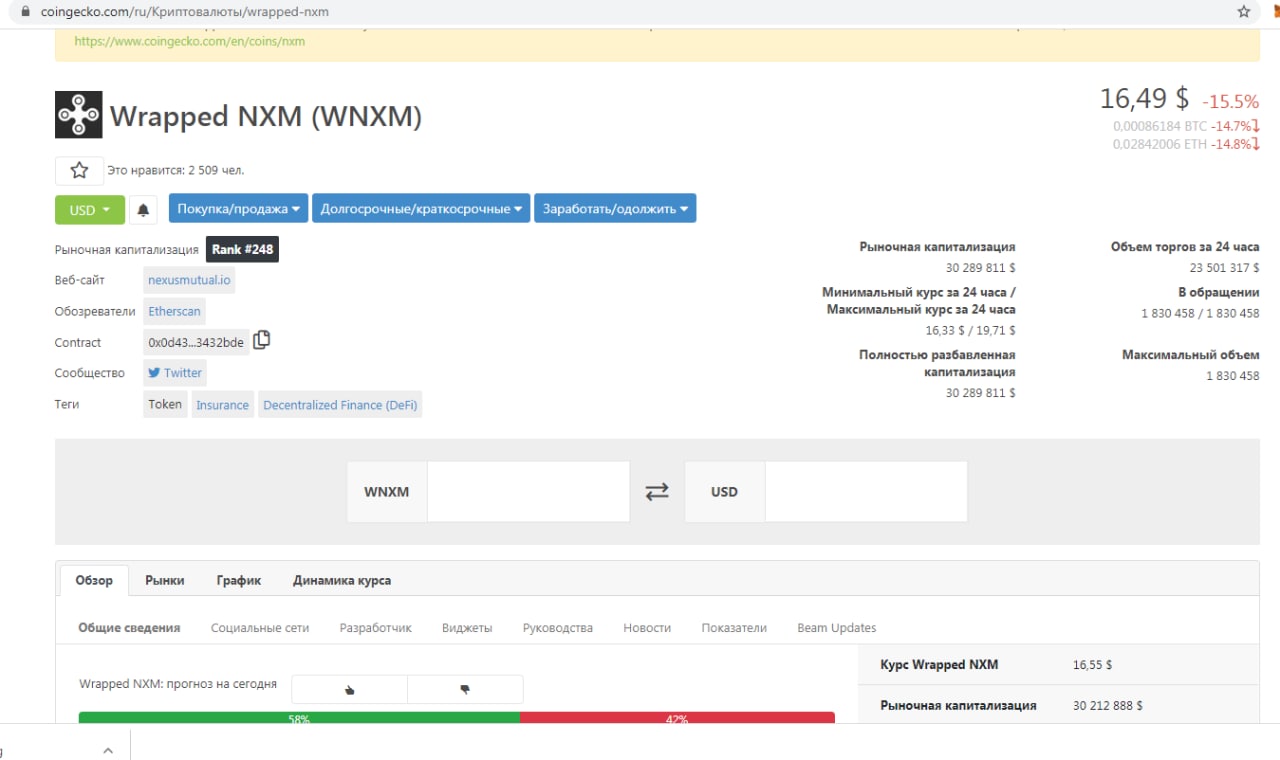Click the -15.5% price change

pyautogui.click(x=1230, y=101)
